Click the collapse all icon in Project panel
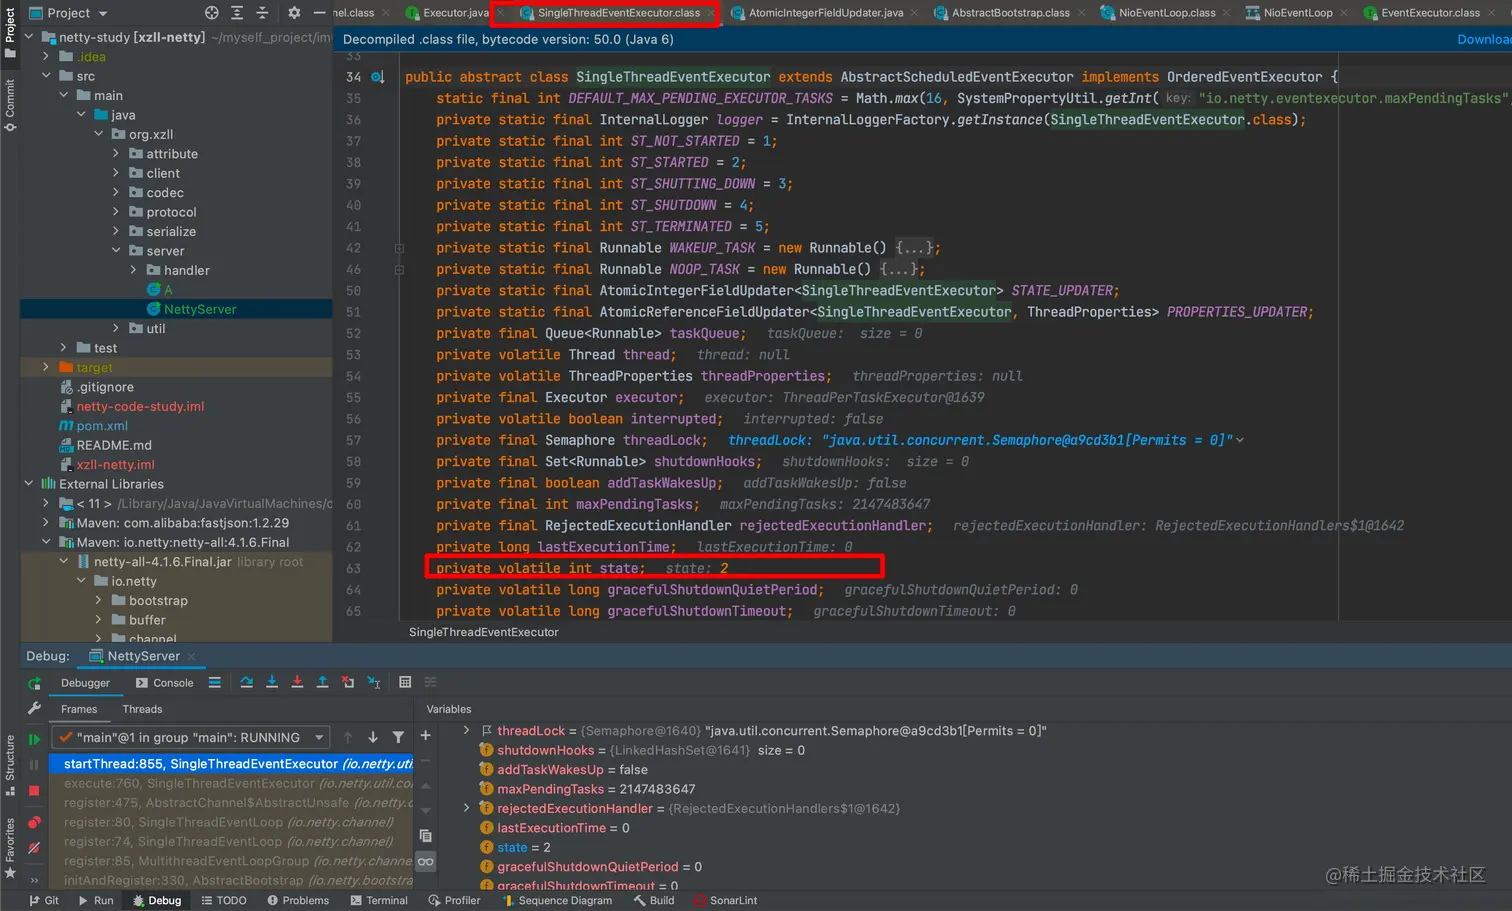 point(262,13)
